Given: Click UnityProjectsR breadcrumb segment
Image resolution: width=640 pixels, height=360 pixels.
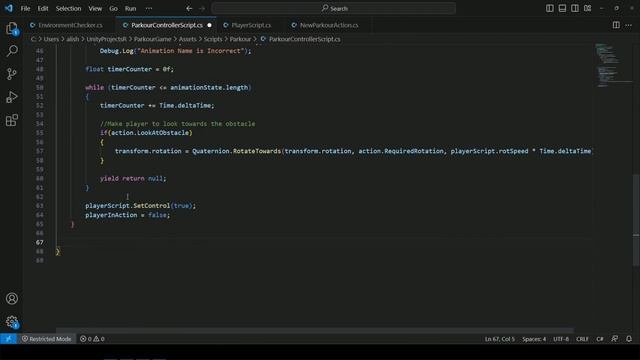Looking at the screenshot, I should tap(107, 39).
